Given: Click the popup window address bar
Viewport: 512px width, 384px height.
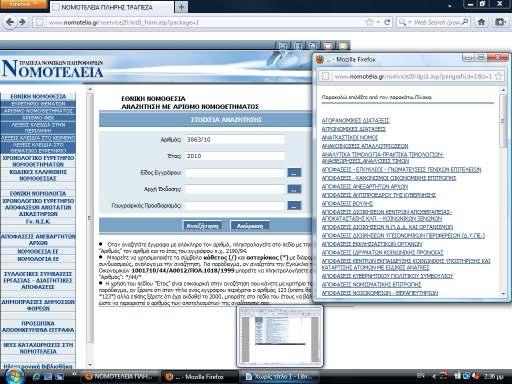Looking at the screenshot, I should coord(412,76).
